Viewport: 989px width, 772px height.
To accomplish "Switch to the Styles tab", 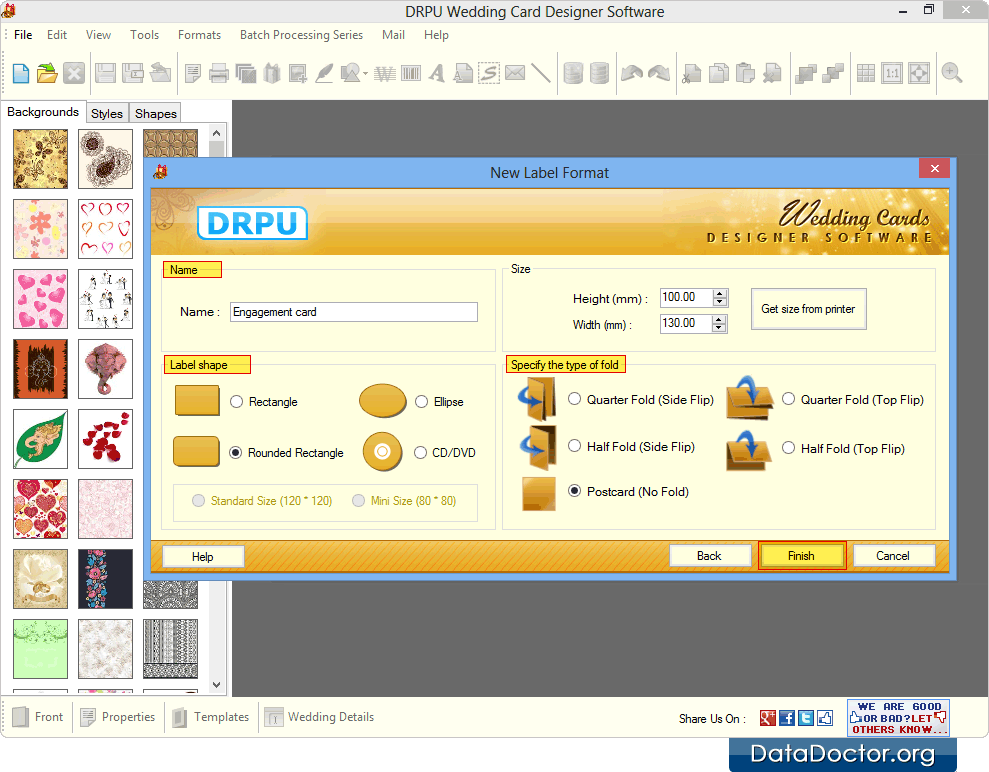I will click(107, 114).
